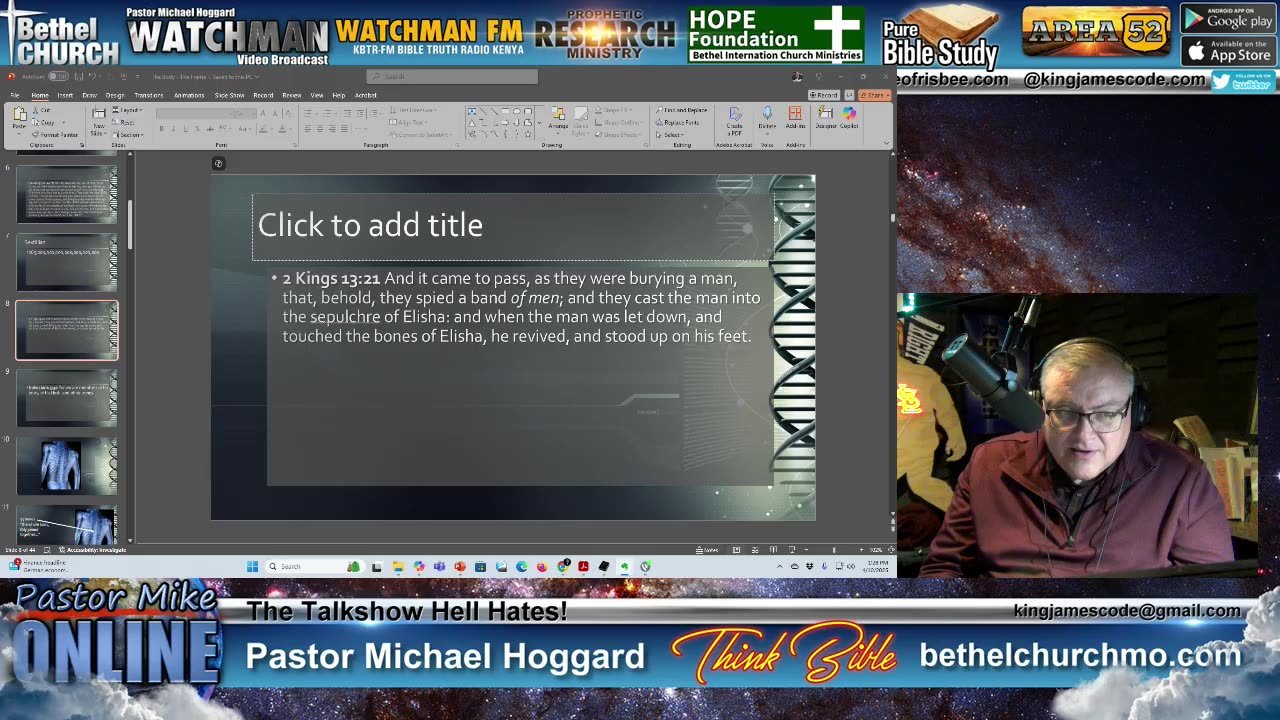Switch to Design tab
1280x720 pixels.
click(115, 95)
